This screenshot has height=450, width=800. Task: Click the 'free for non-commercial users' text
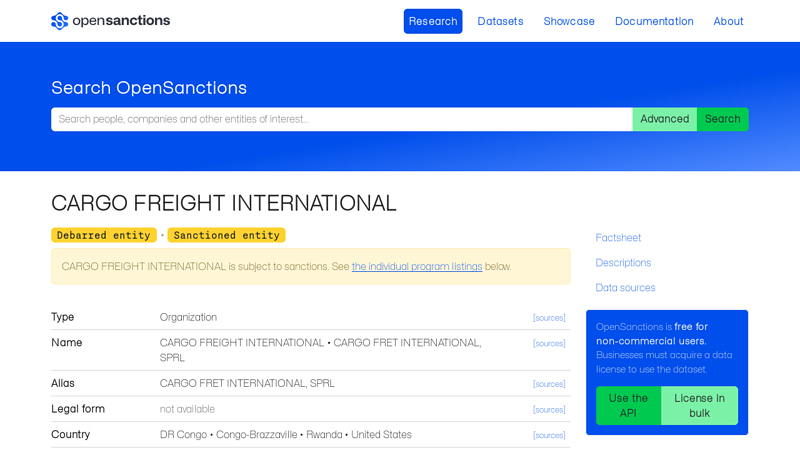(652, 334)
